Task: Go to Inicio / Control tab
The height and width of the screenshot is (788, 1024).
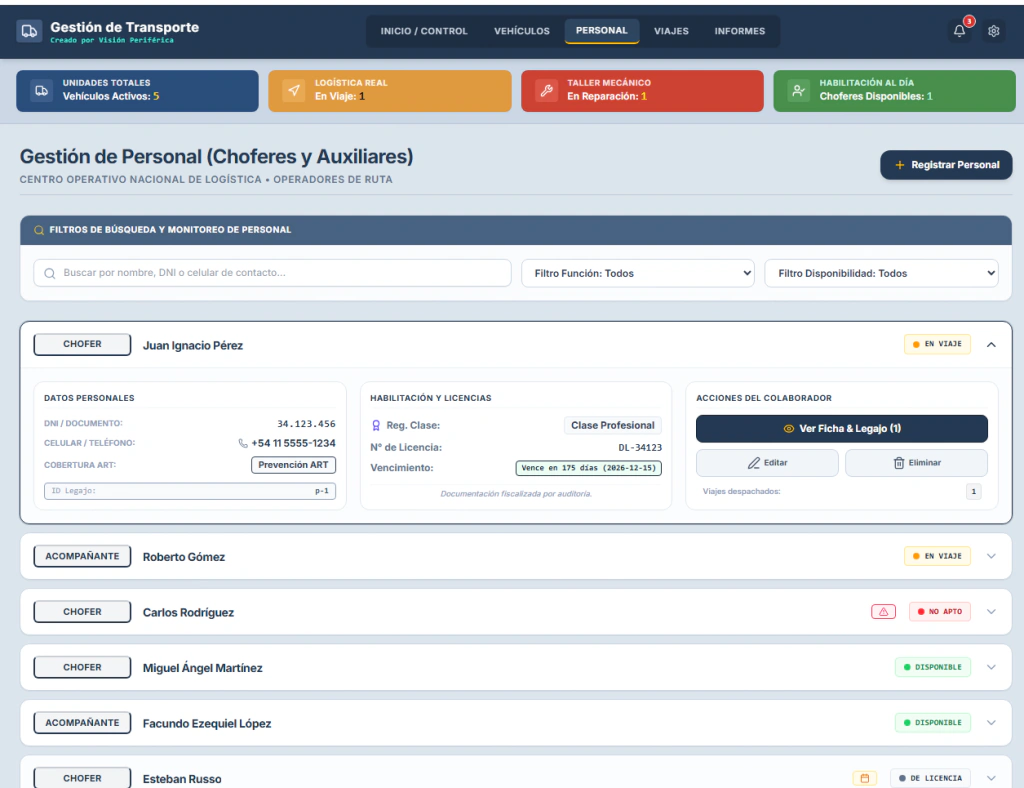Action: pos(424,31)
